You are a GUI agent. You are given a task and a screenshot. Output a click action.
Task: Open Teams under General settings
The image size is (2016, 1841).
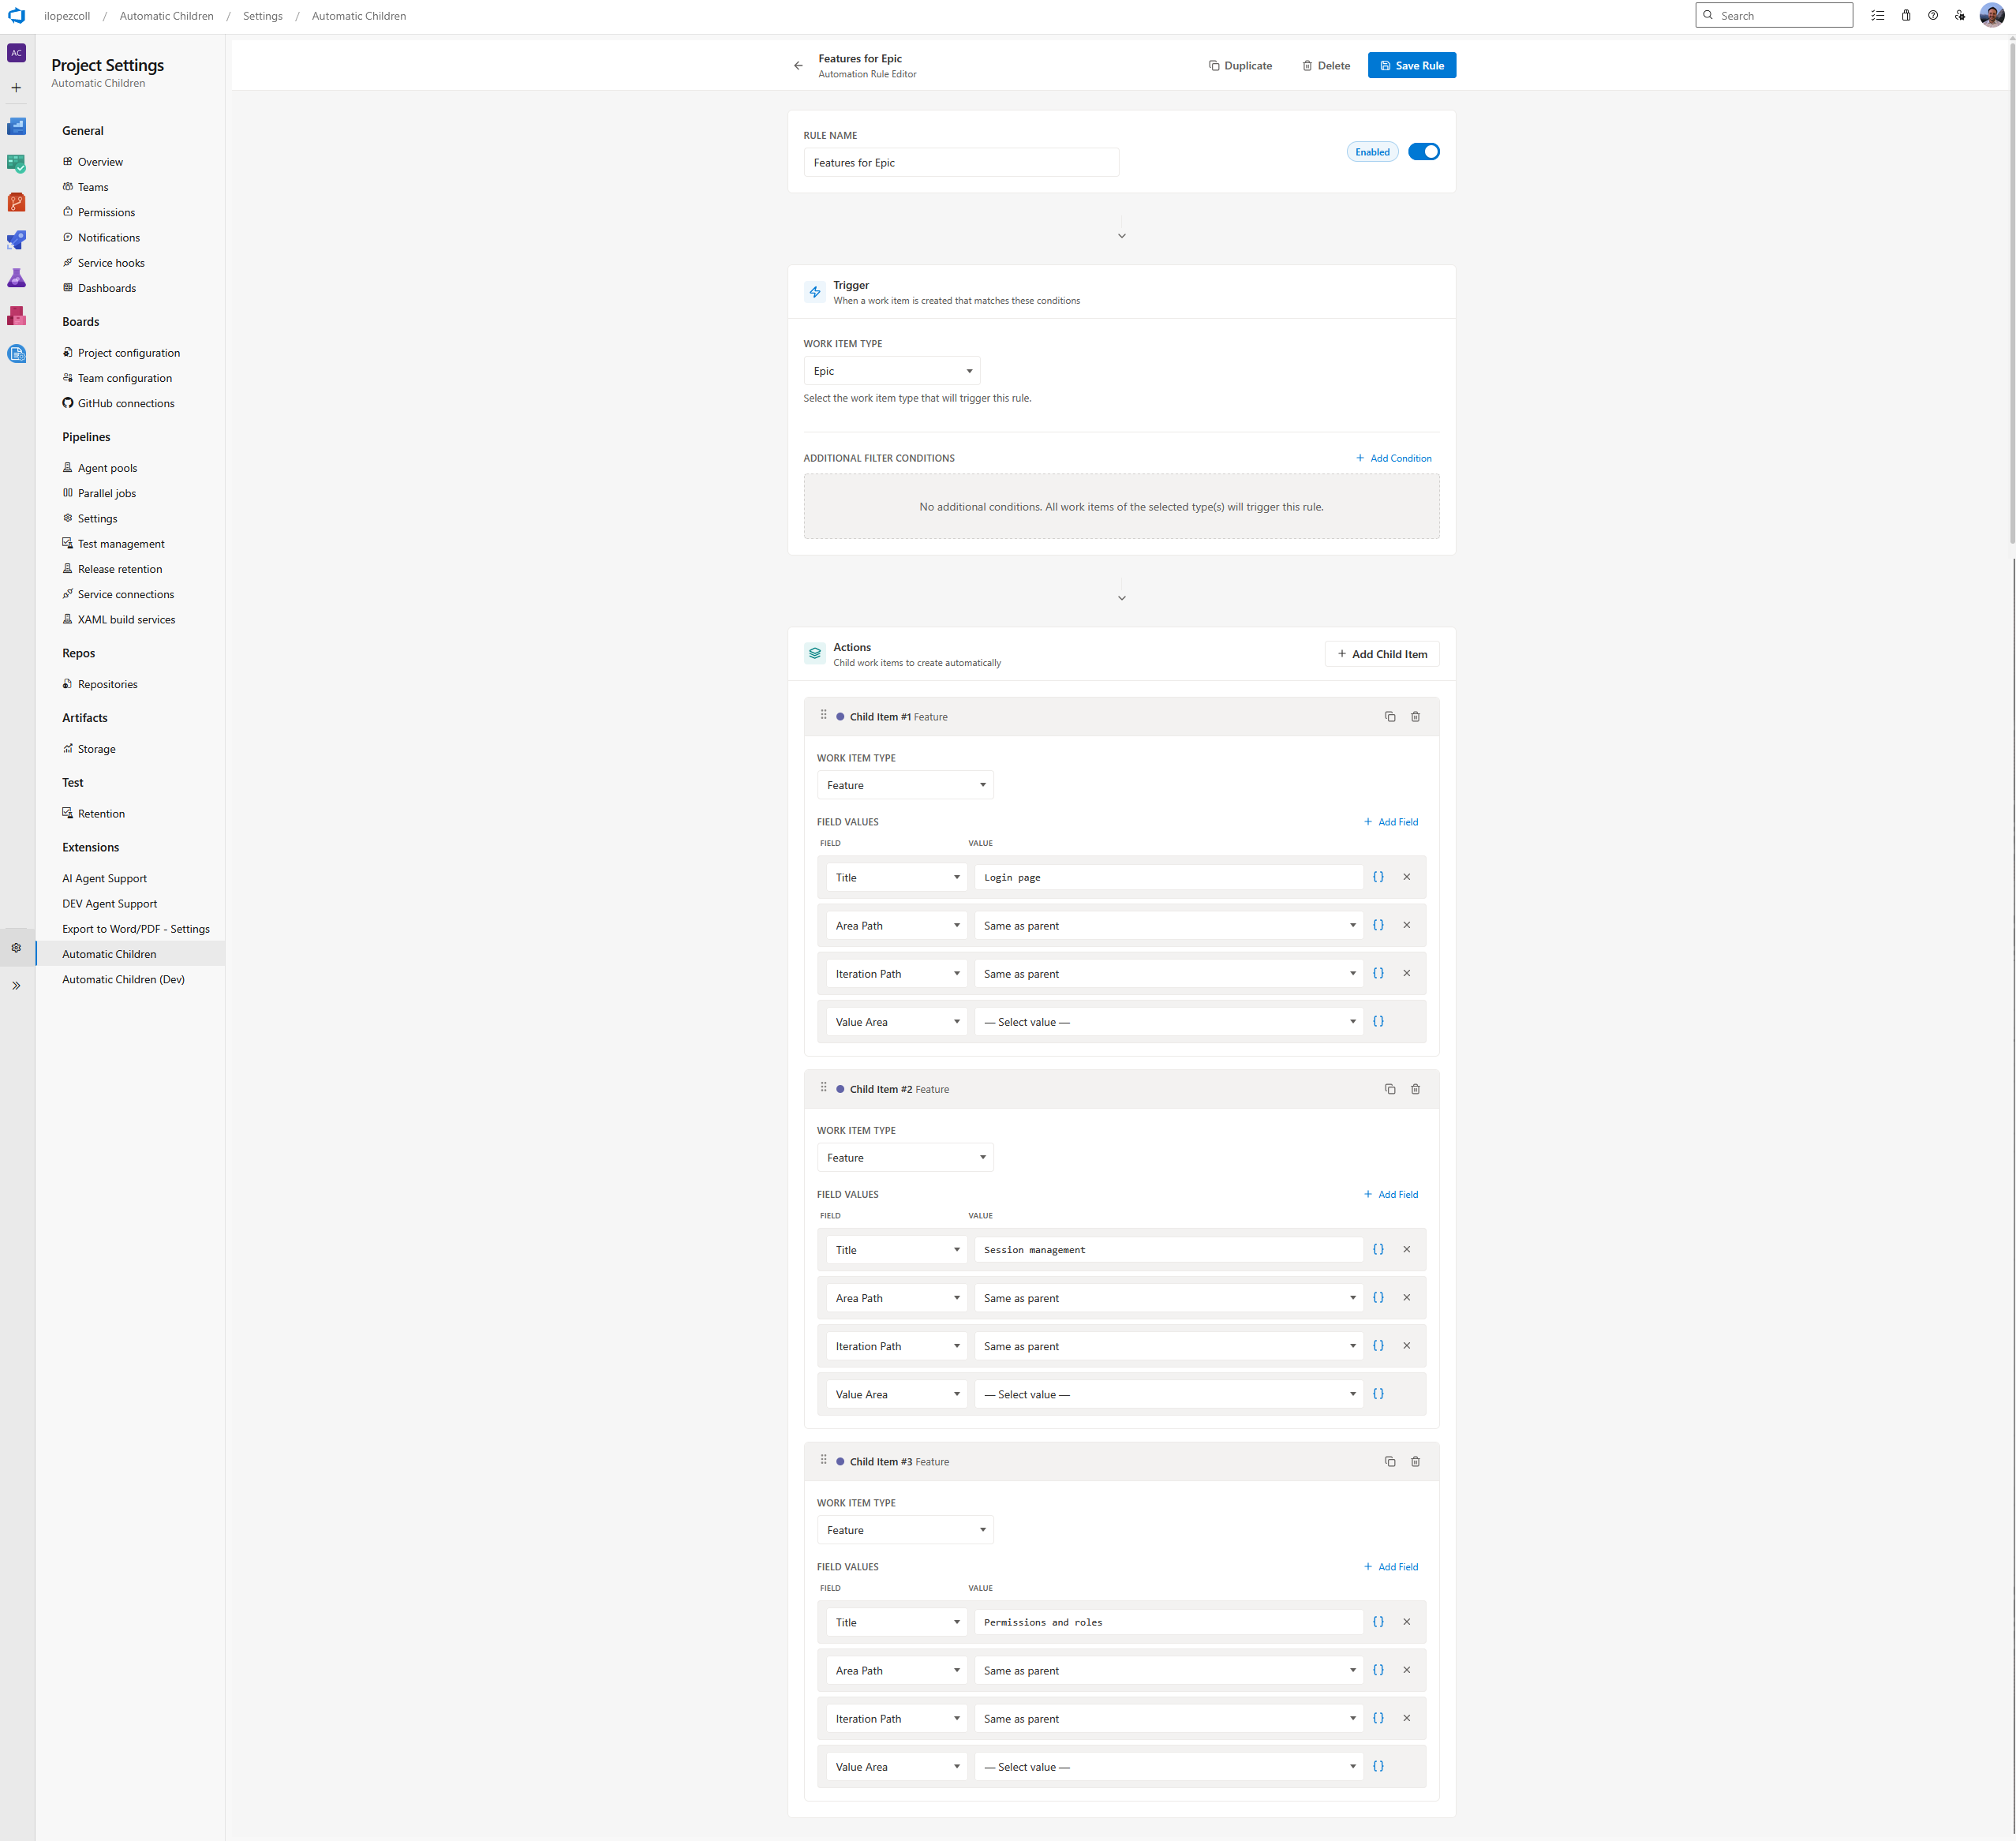93,187
